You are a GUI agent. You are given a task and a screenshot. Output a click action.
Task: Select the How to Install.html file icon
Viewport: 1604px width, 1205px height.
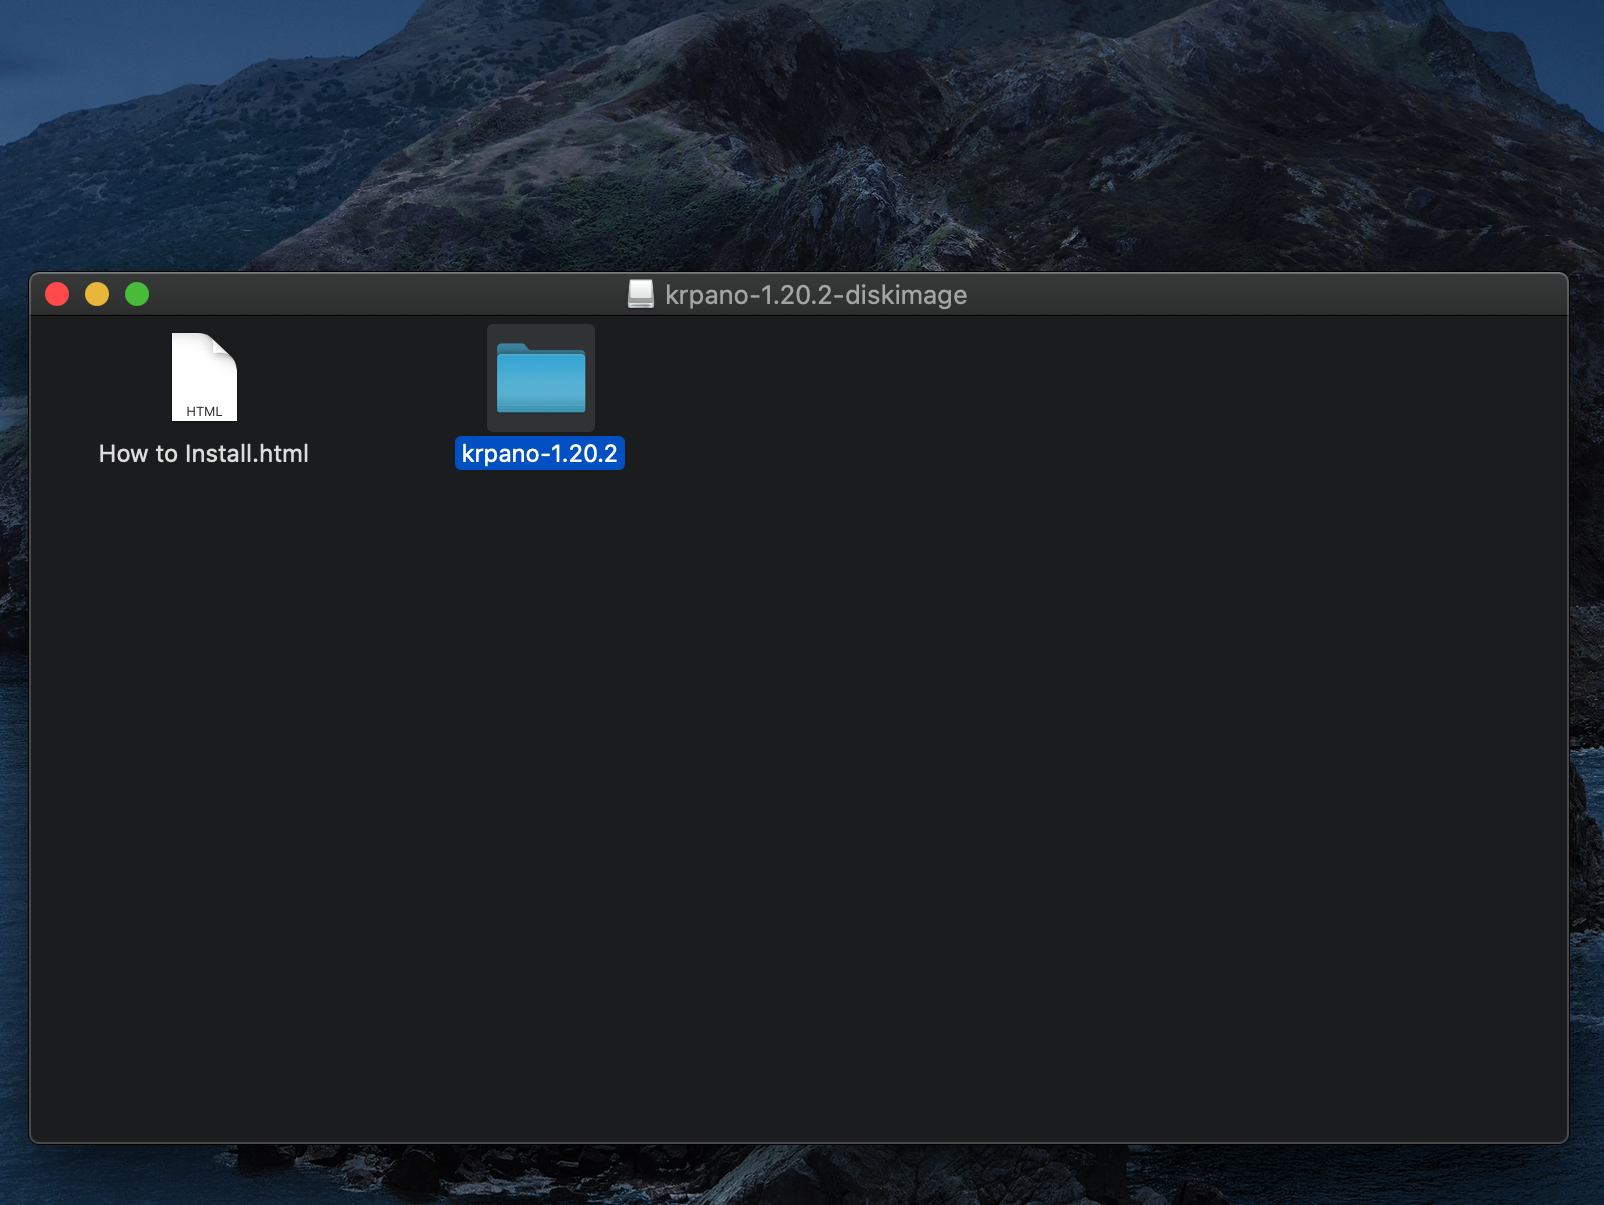click(204, 377)
